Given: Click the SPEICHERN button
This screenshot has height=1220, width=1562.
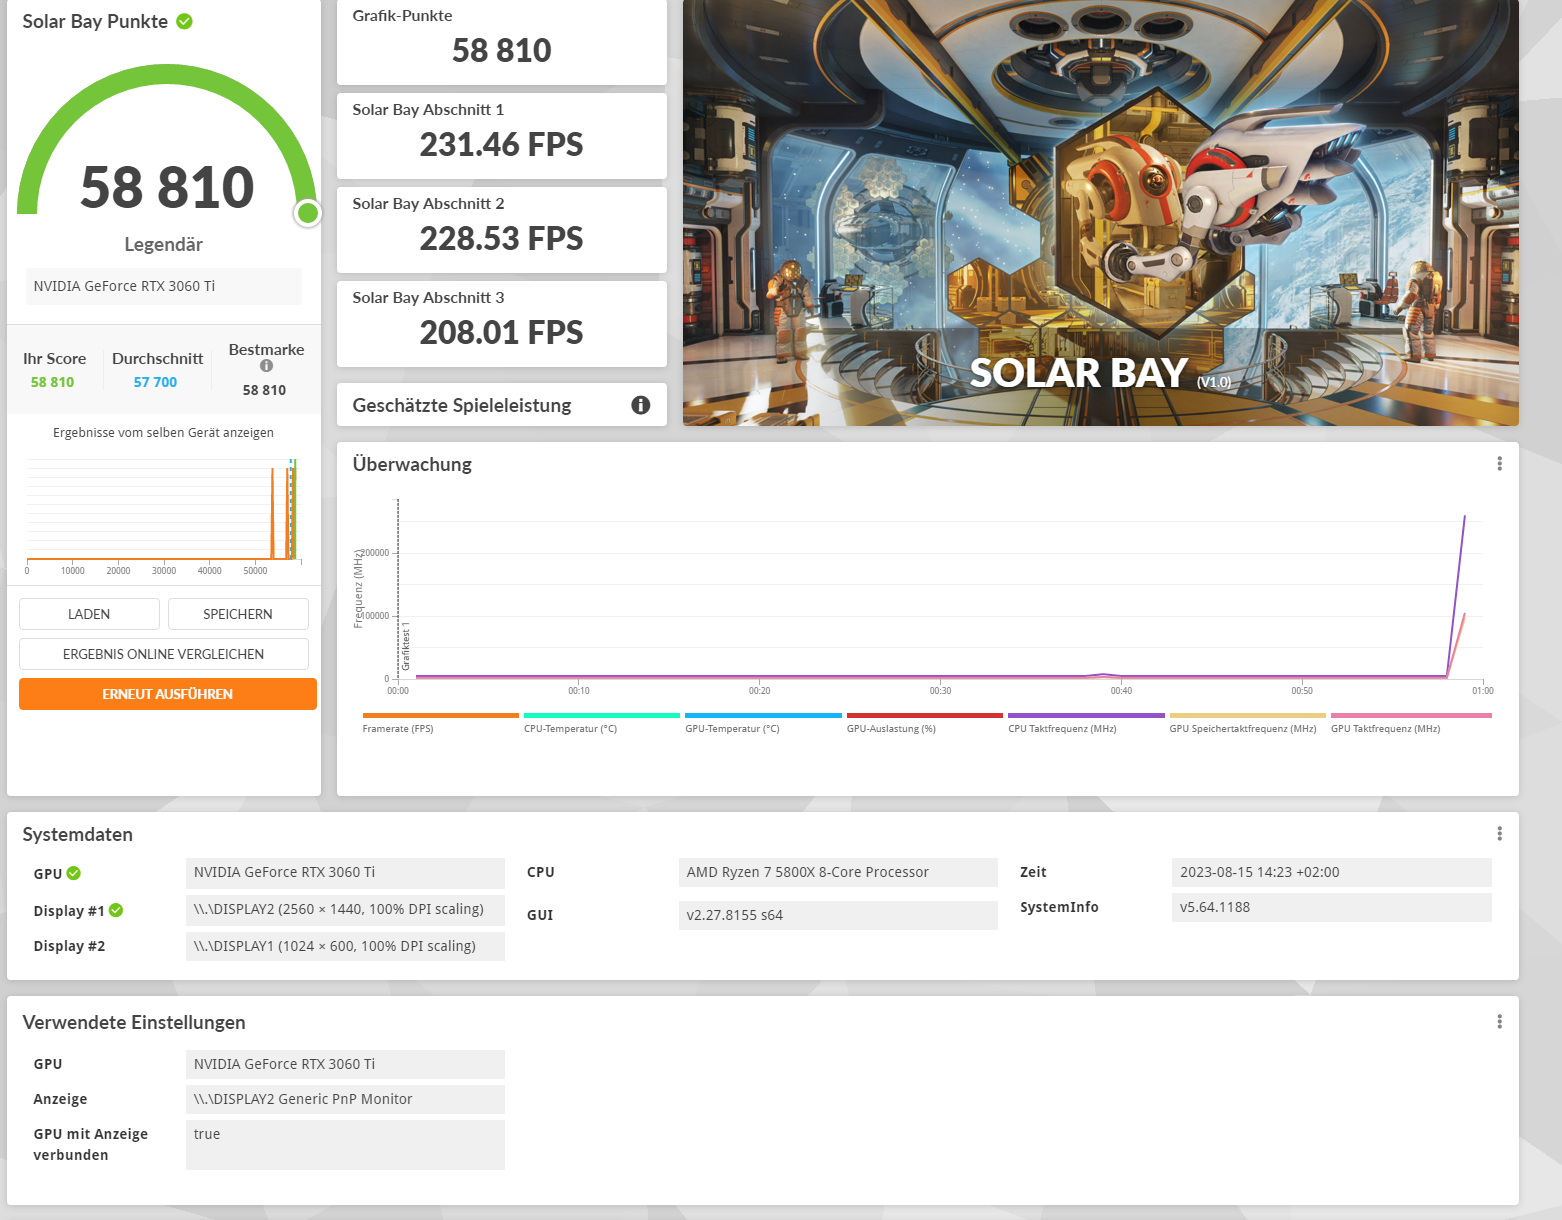Looking at the screenshot, I should 238,614.
